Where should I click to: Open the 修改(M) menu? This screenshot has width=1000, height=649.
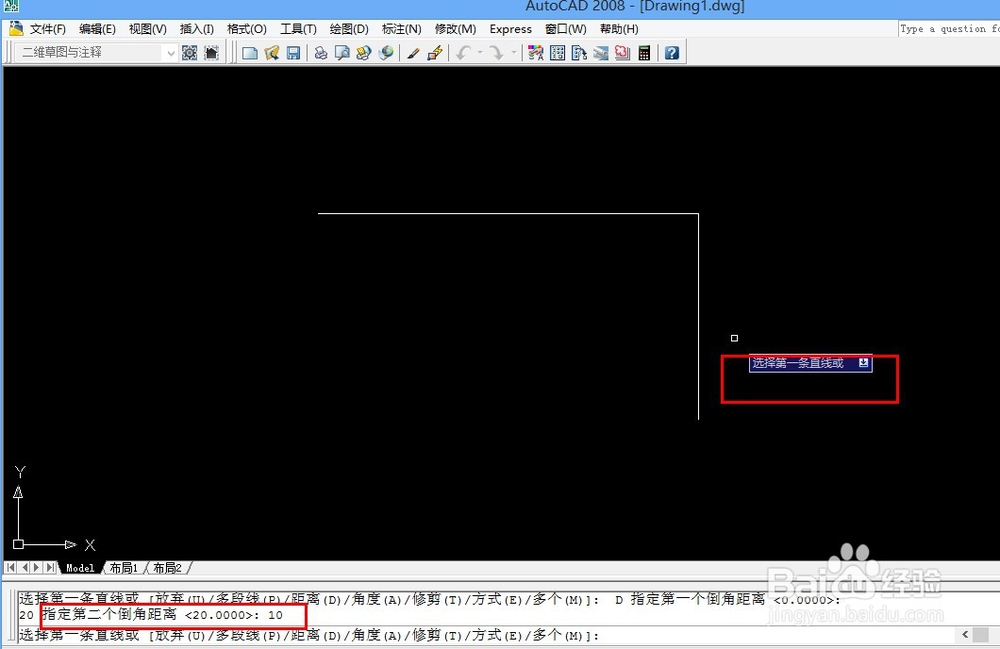tap(455, 29)
